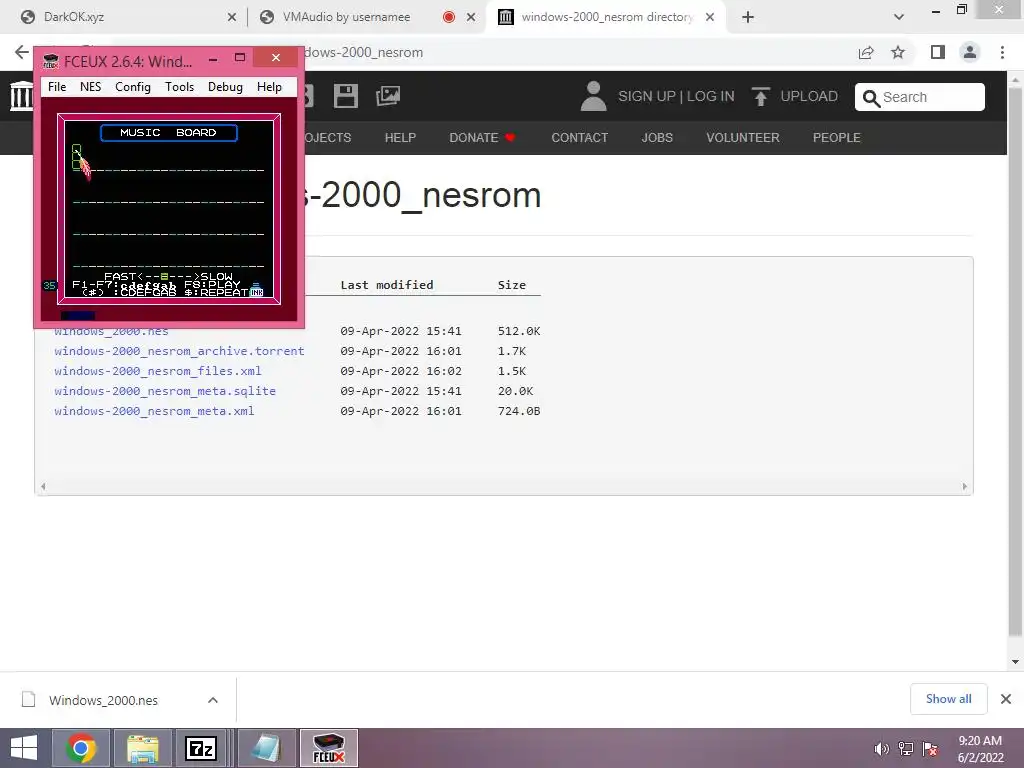Open the VOLUNTEER navigation link

(743, 138)
